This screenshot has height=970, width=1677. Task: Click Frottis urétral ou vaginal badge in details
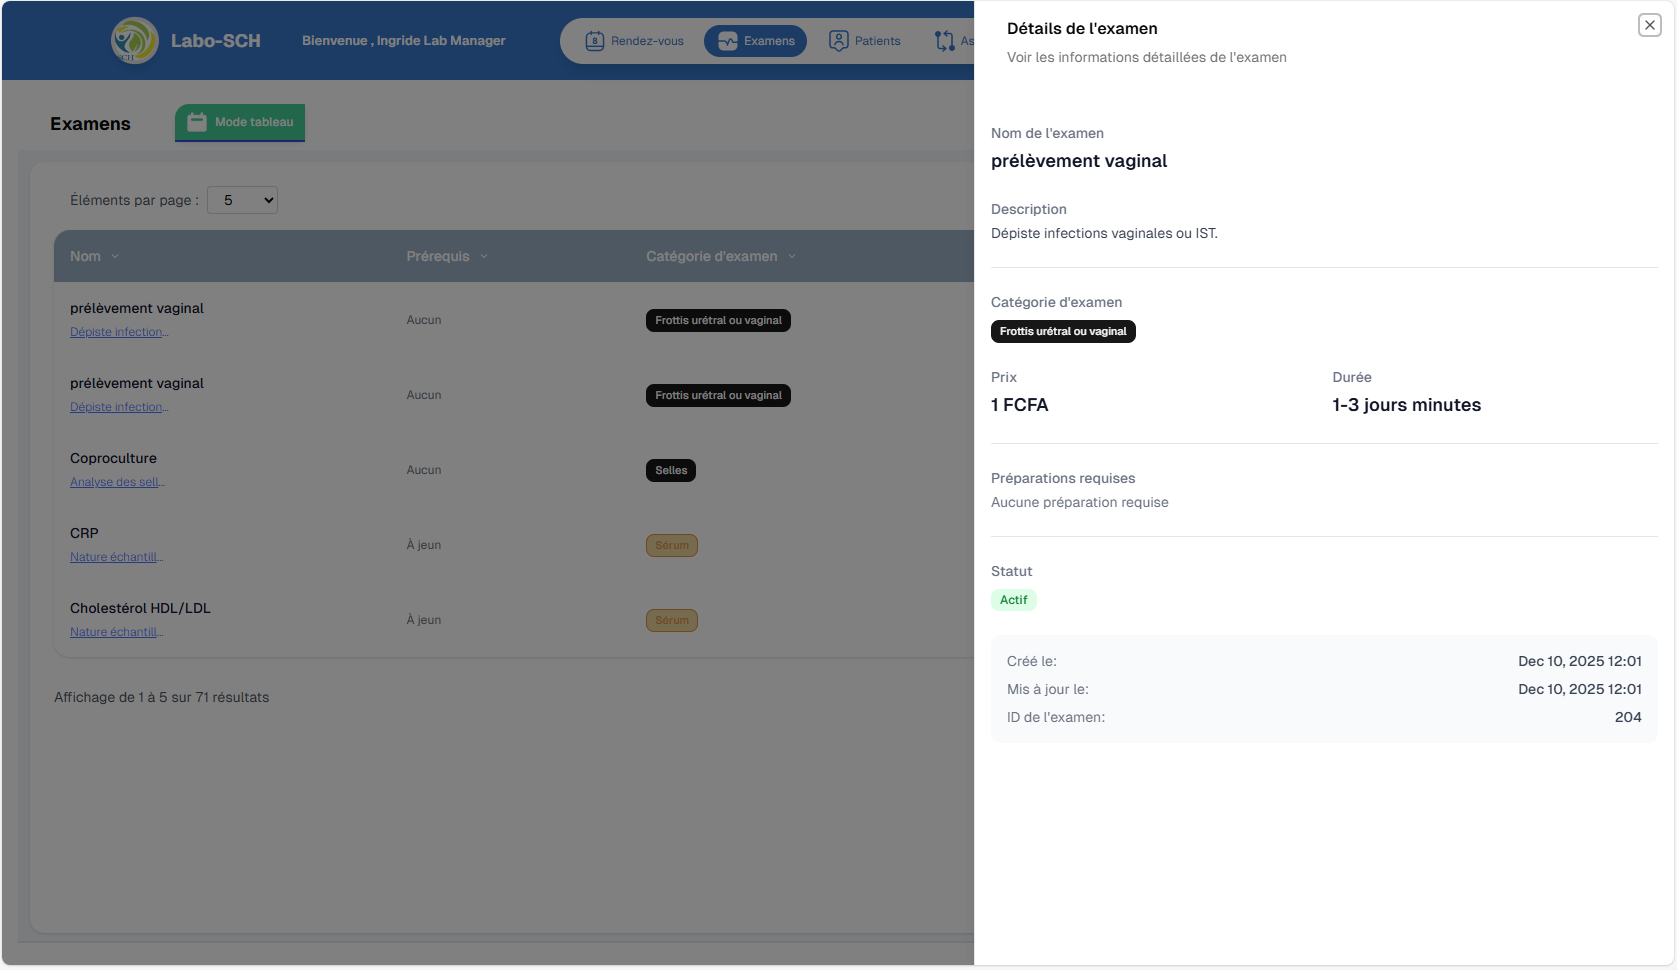click(x=1062, y=331)
